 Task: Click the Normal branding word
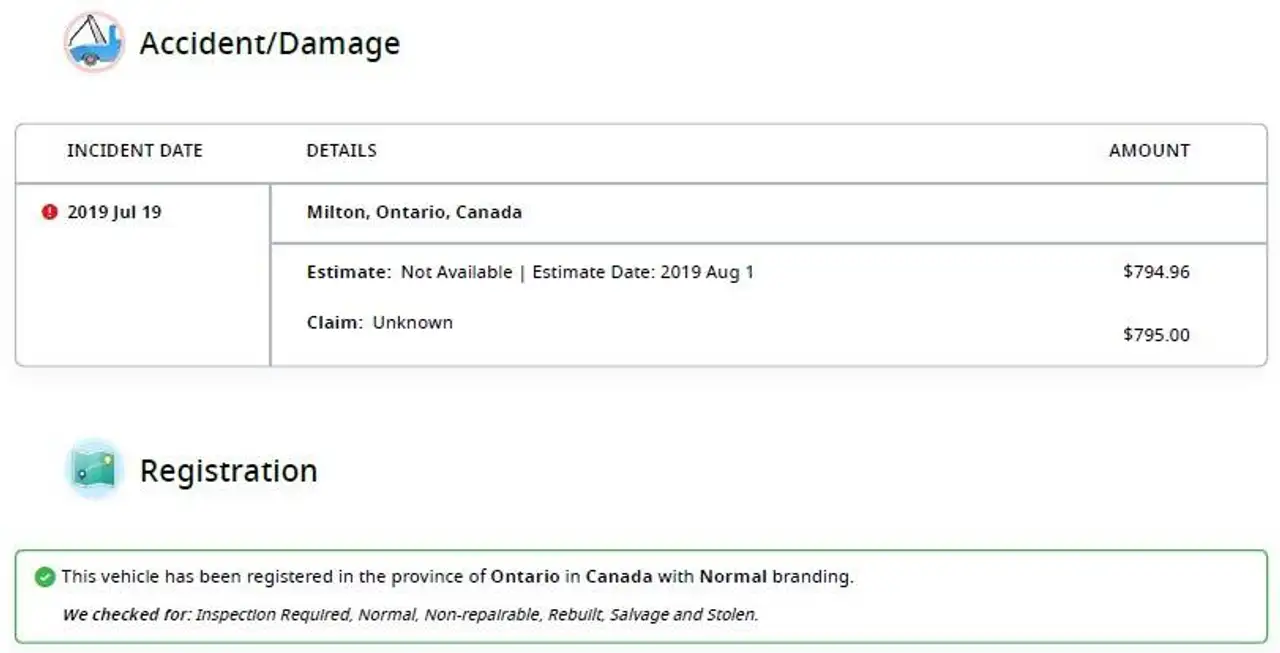[x=733, y=577]
